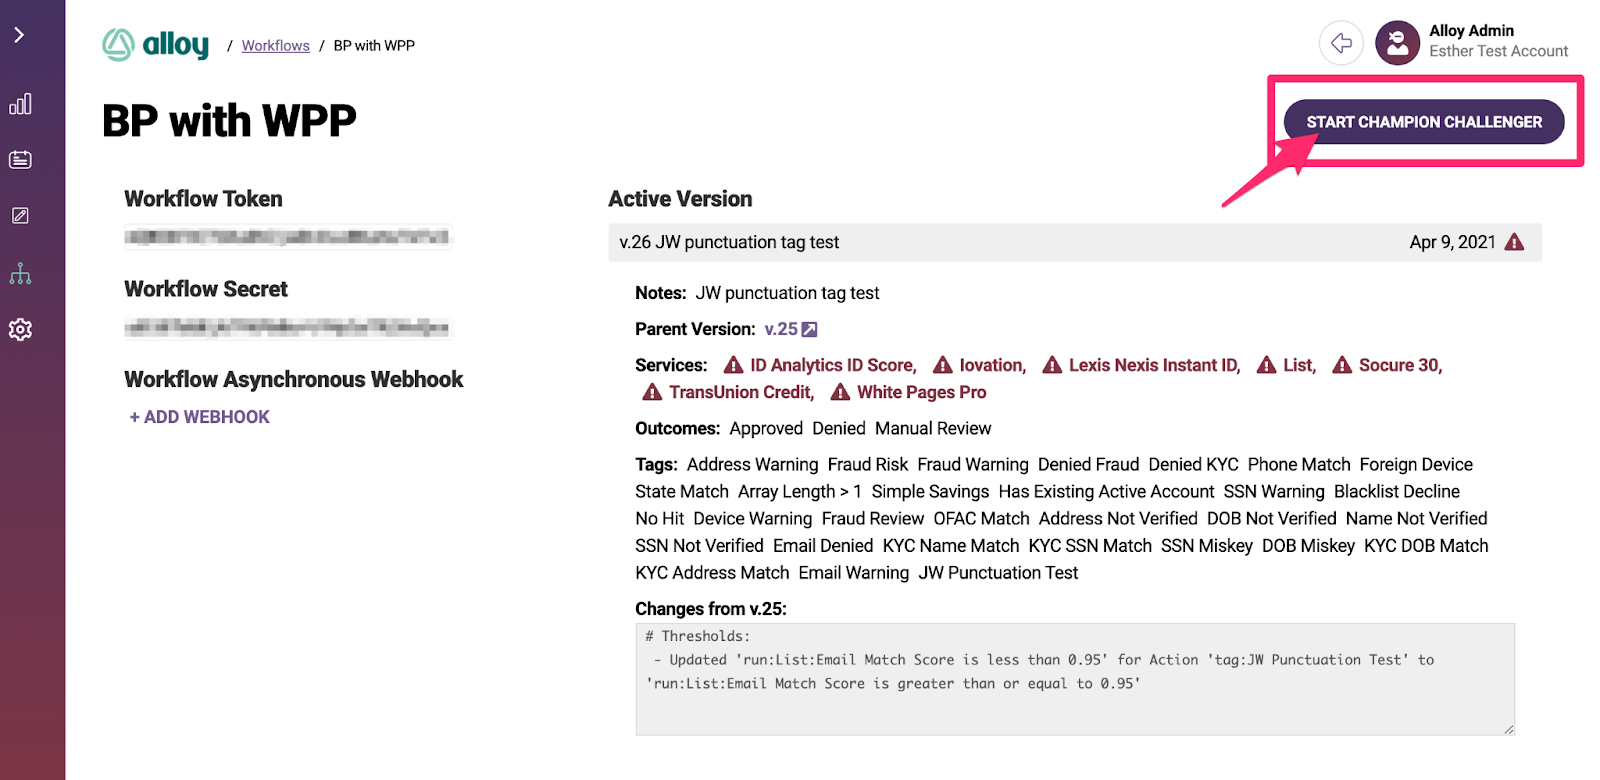
Task: Click the back arrow circle button
Action: click(1341, 43)
